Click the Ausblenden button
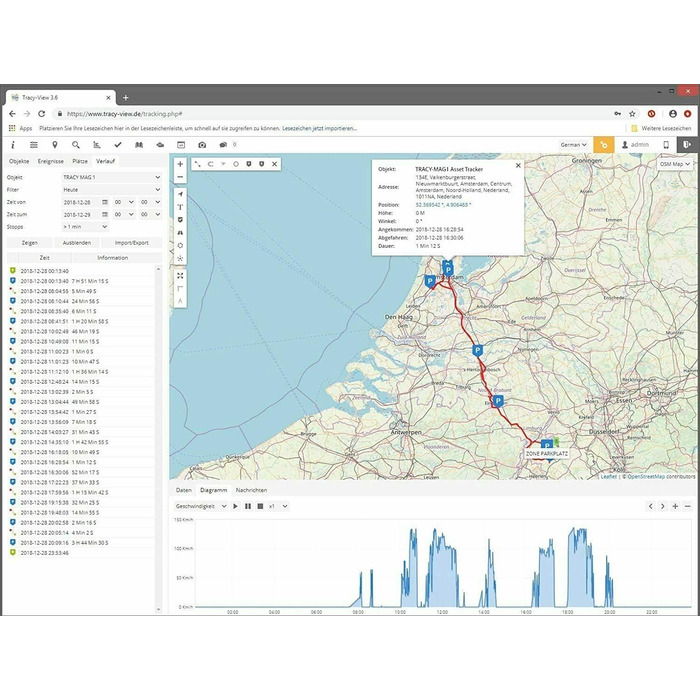700x700 pixels. 77,243
